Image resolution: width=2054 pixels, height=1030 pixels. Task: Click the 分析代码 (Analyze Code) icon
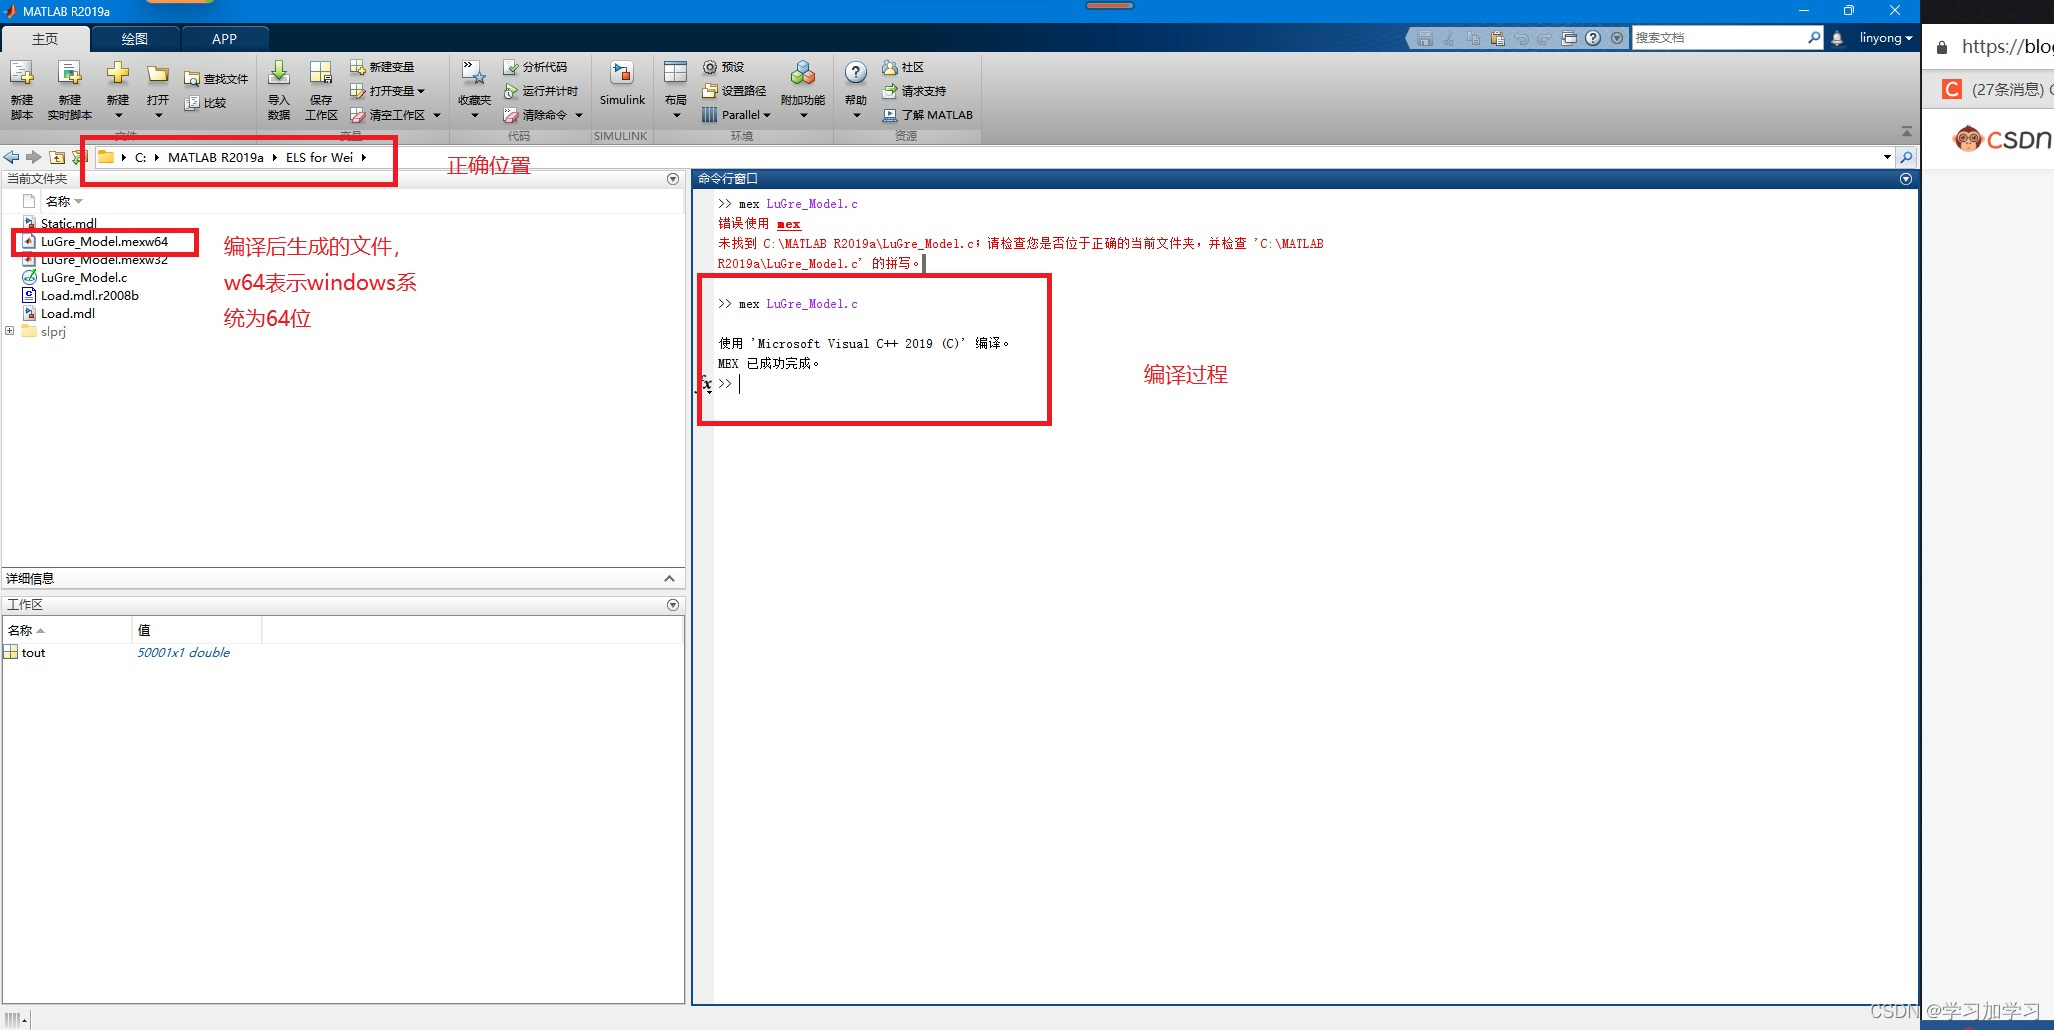tap(537, 66)
